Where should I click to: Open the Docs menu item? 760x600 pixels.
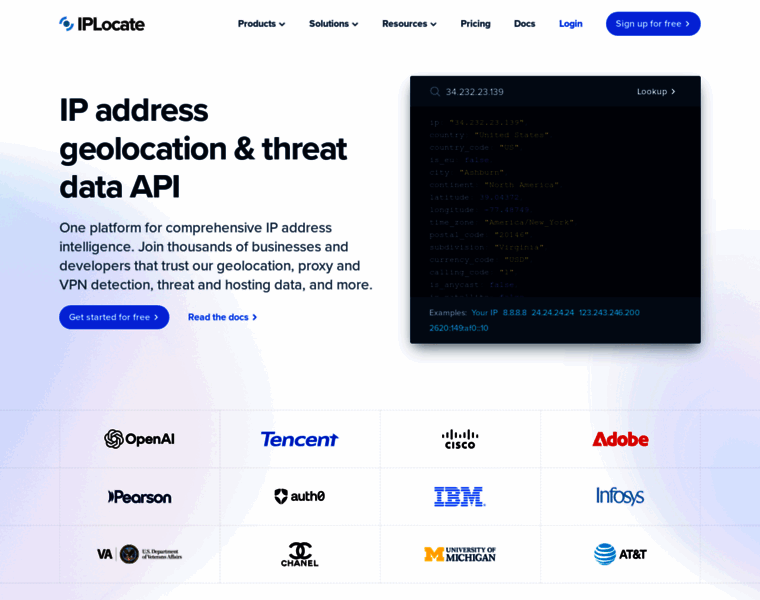pyautogui.click(x=524, y=24)
